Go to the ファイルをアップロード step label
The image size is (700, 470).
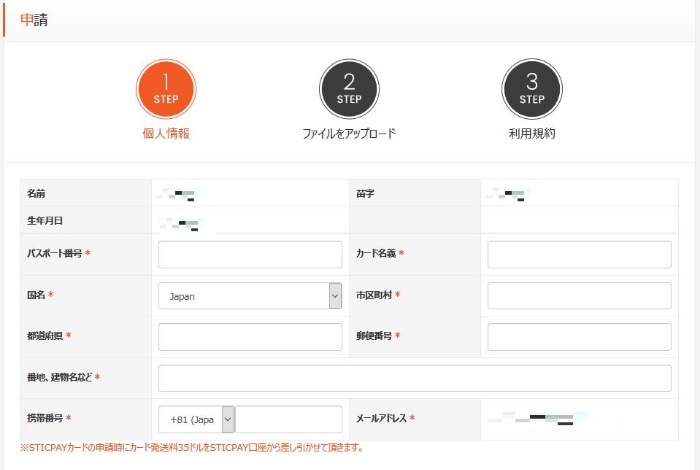(349, 133)
